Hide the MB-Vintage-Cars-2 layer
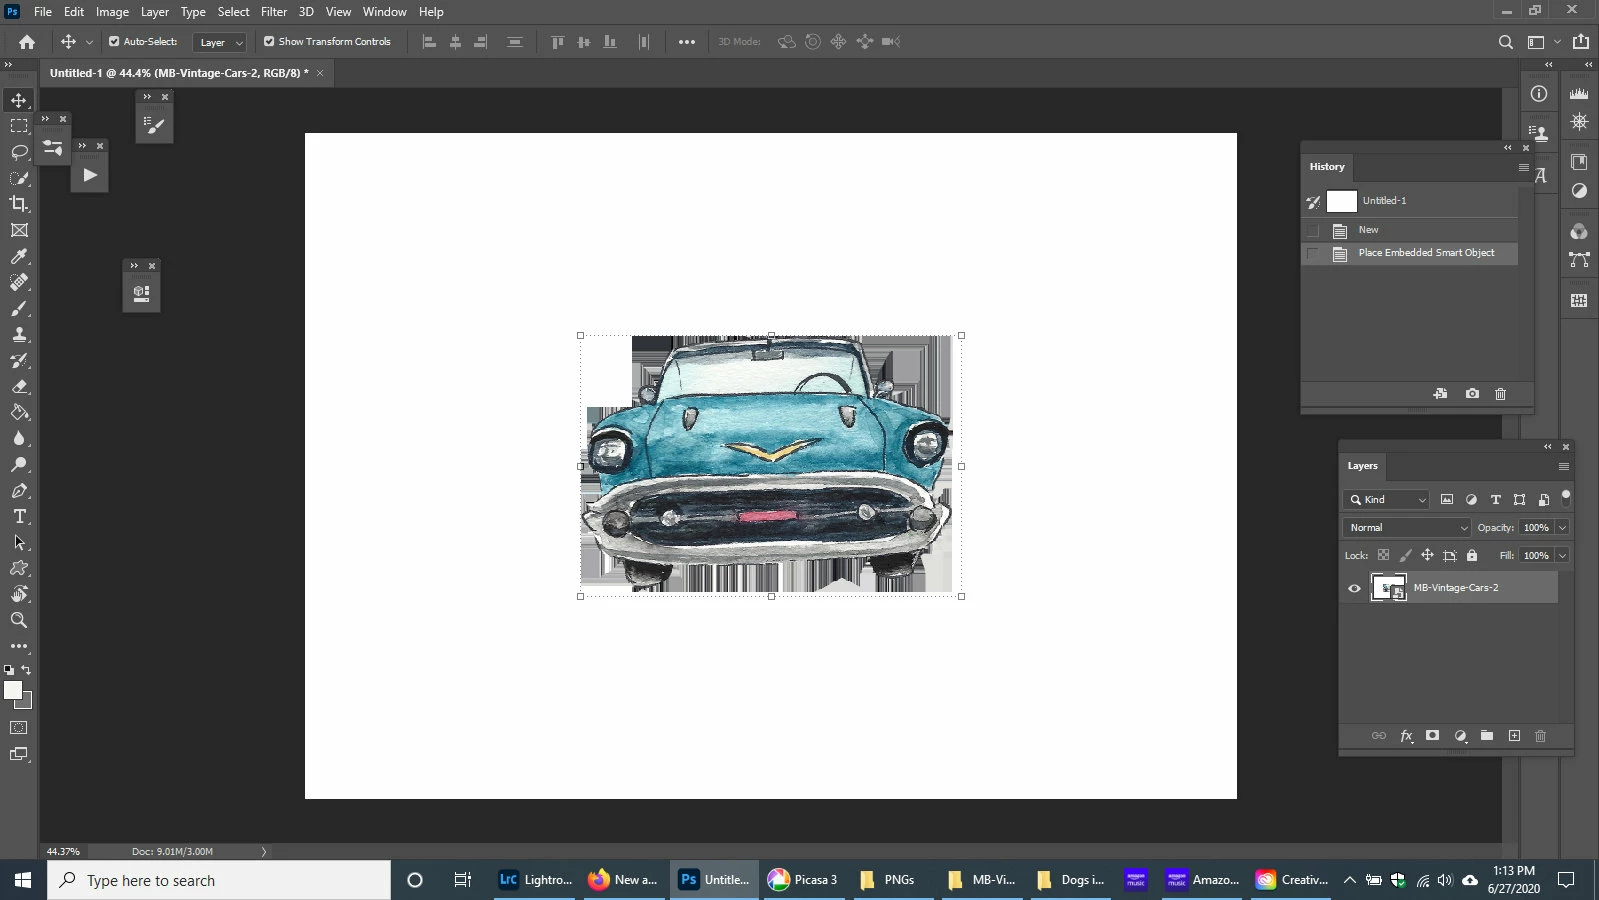Image resolution: width=1599 pixels, height=900 pixels. click(x=1354, y=588)
